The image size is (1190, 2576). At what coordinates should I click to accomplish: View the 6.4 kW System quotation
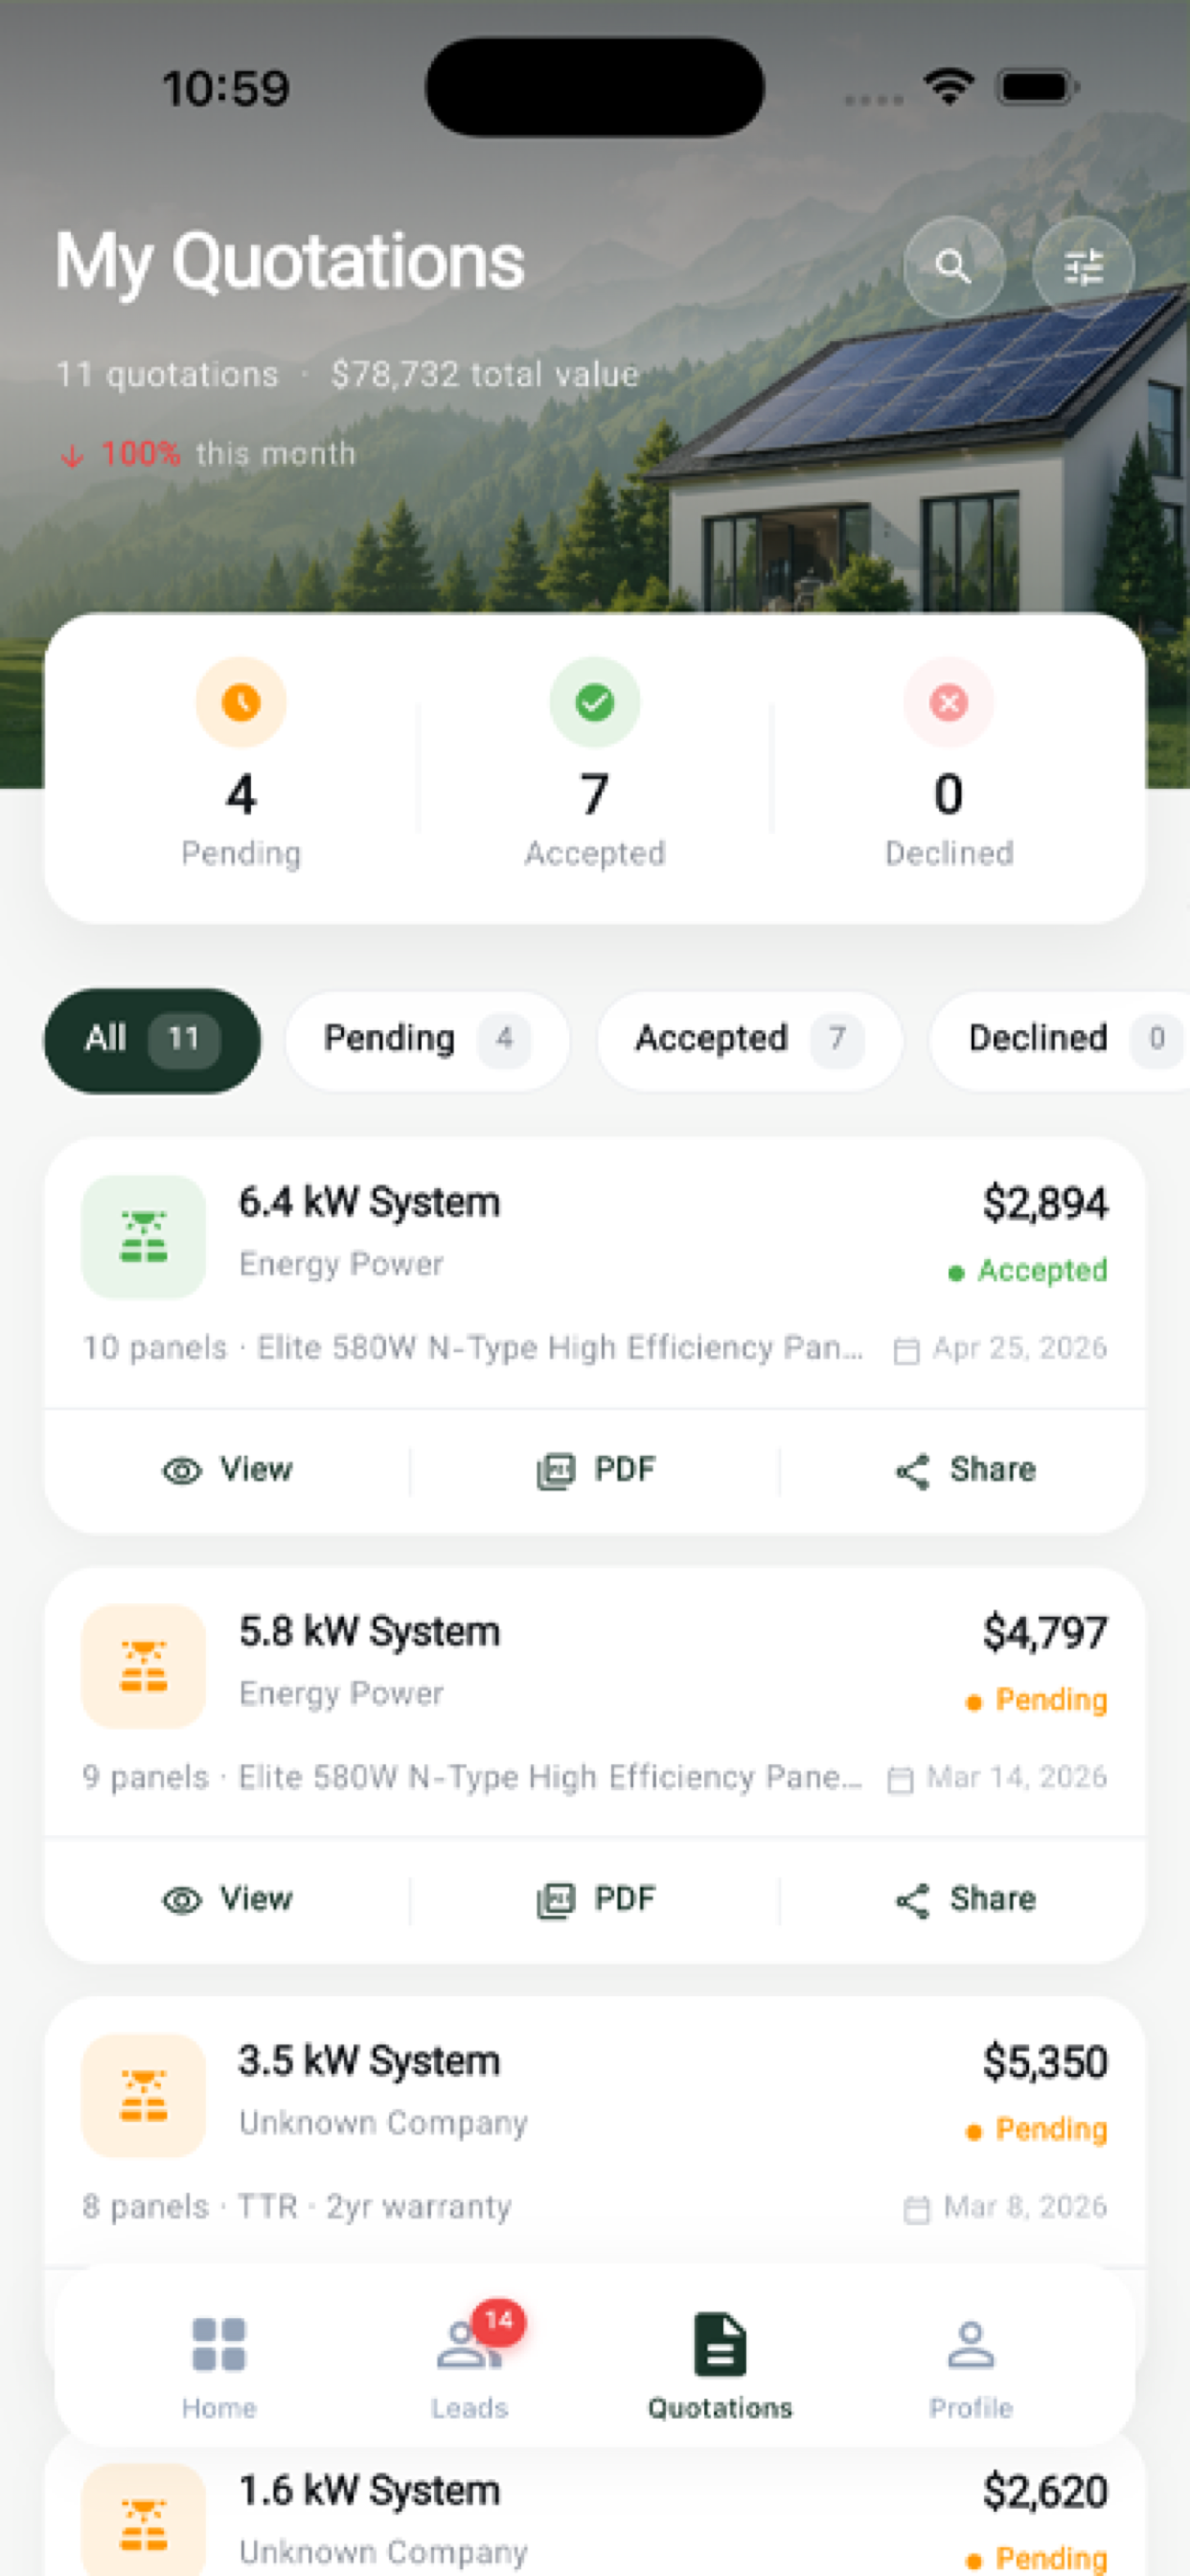[x=227, y=1470]
